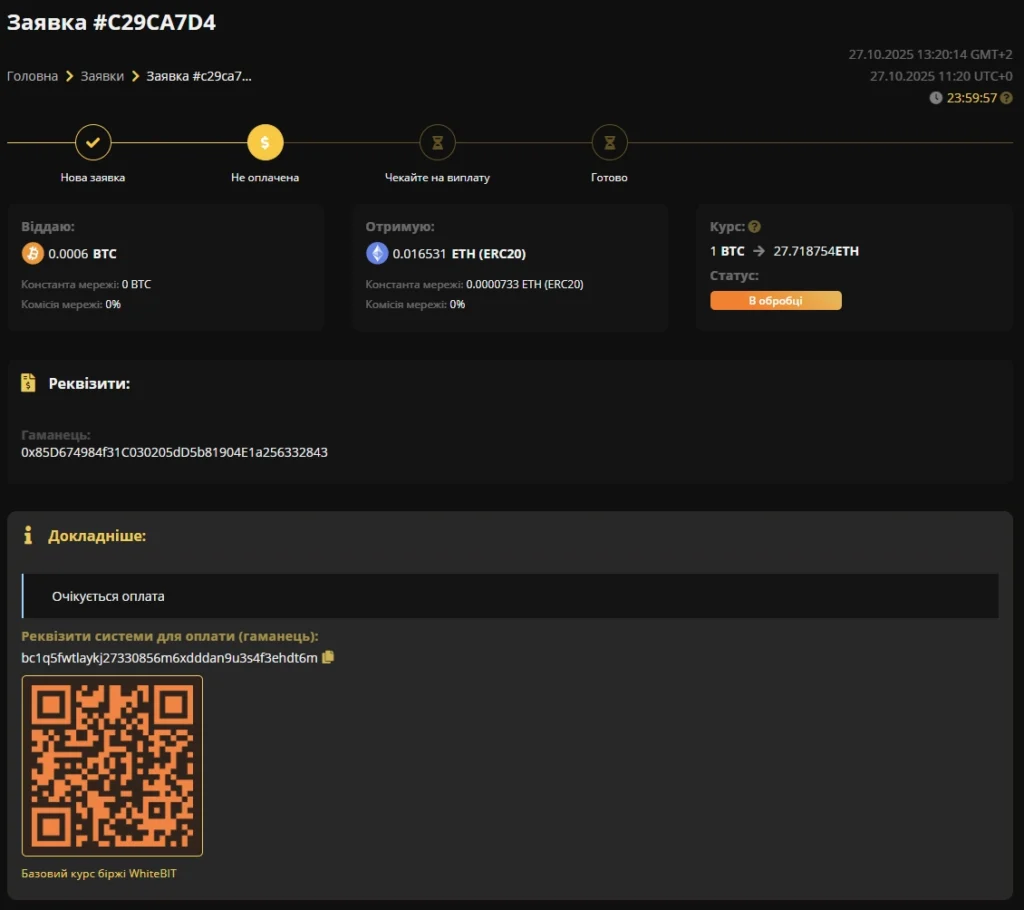Click the 0.0006 BTC amount

click(82, 253)
